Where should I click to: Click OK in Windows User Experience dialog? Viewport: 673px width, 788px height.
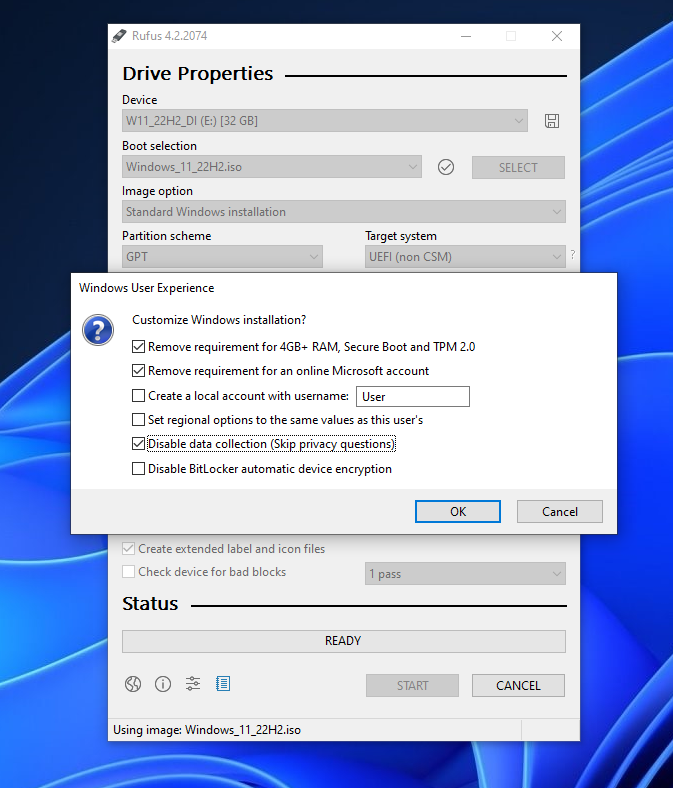coord(458,512)
